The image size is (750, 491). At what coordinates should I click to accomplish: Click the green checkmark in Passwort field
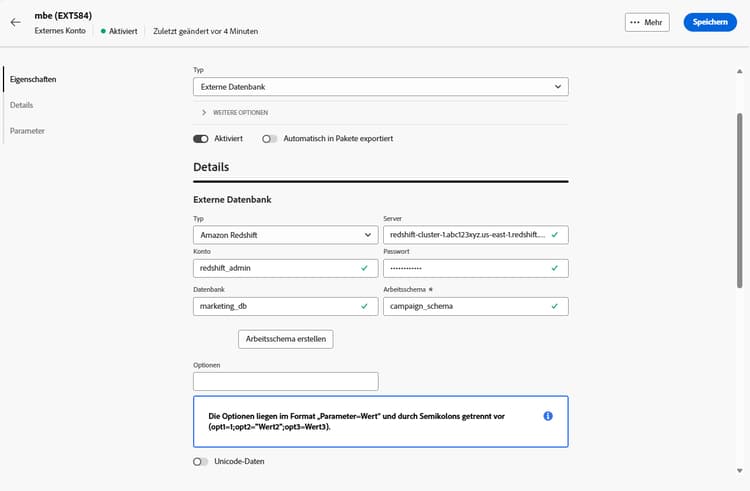click(554, 268)
